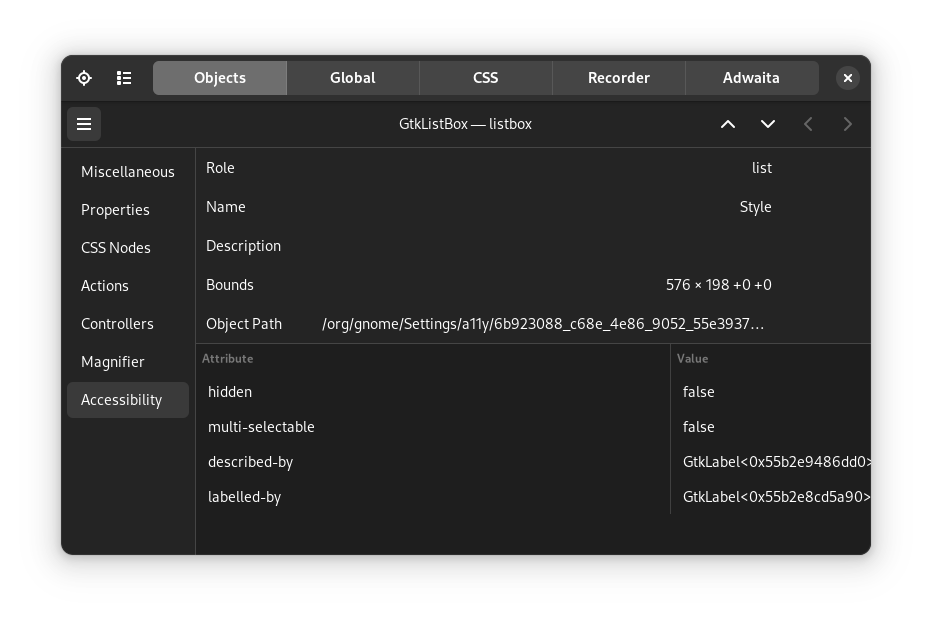Open the hamburger menu
Viewport: 932px width, 622px height.
point(84,124)
